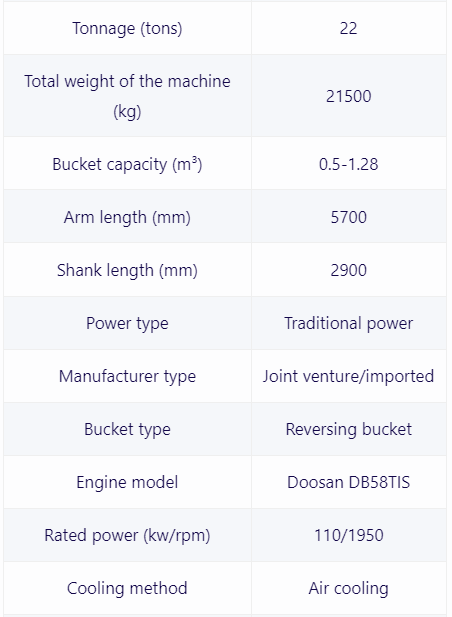The image size is (452, 617).
Task: Select the tonnage value 22
Action: tap(349, 28)
